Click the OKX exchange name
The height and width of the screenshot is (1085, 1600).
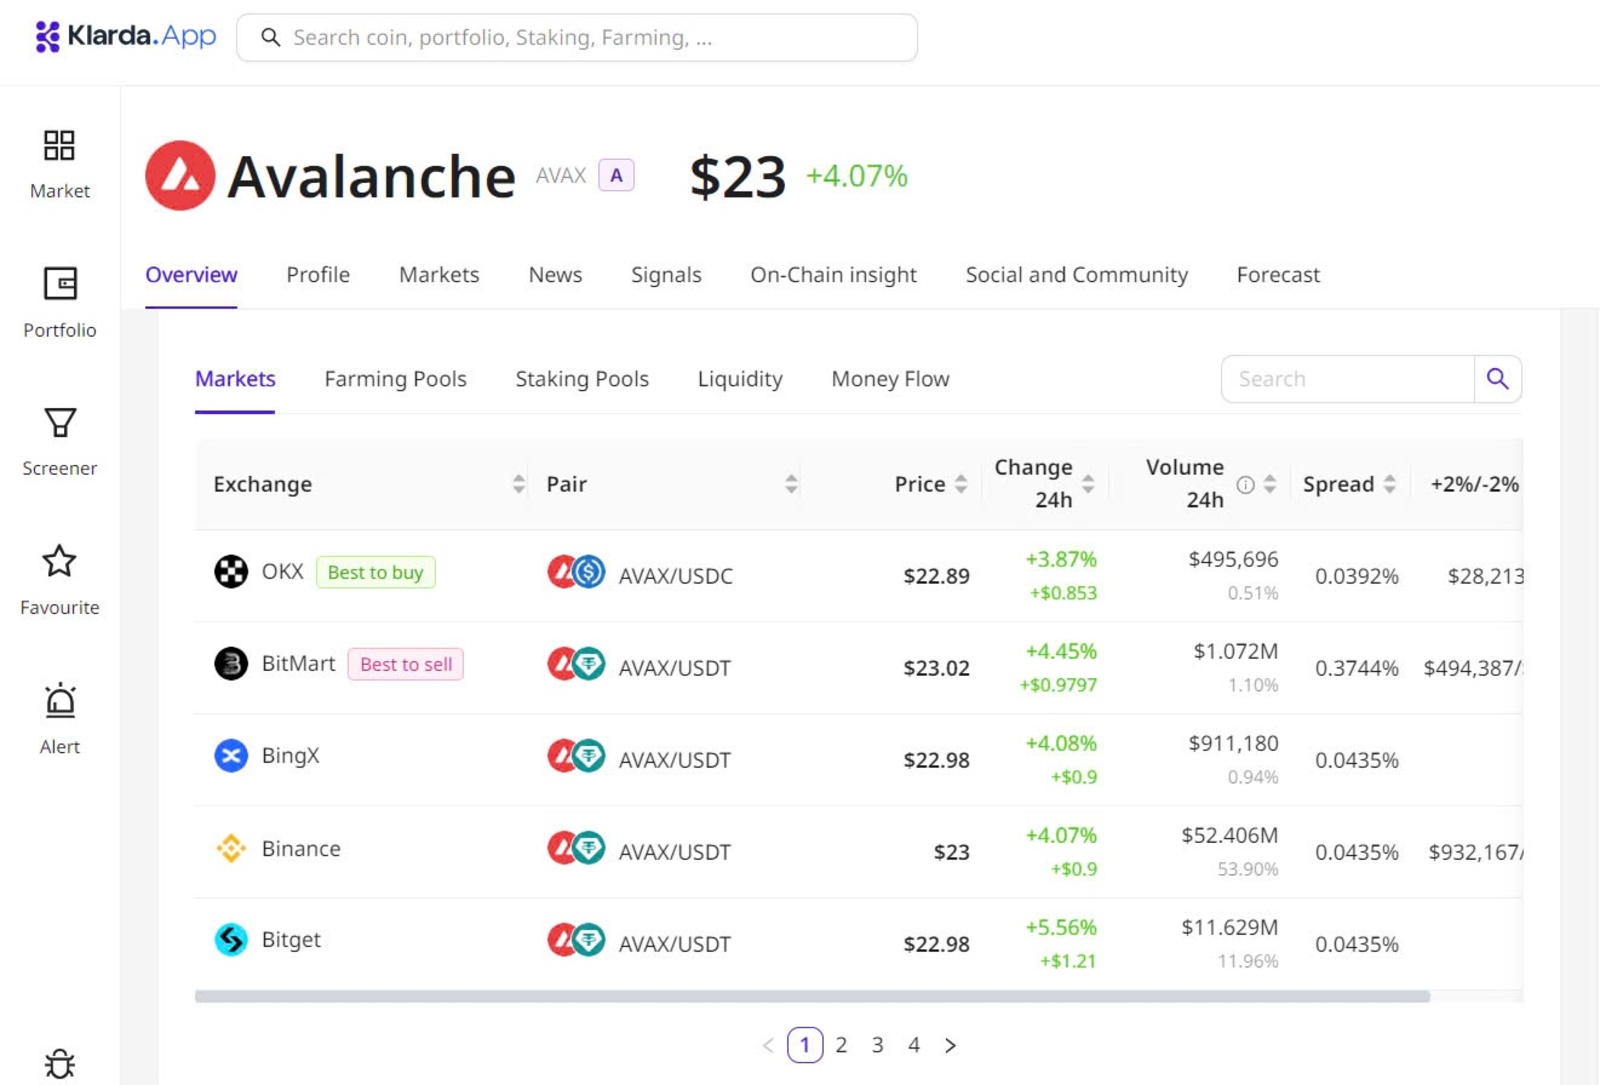282,572
